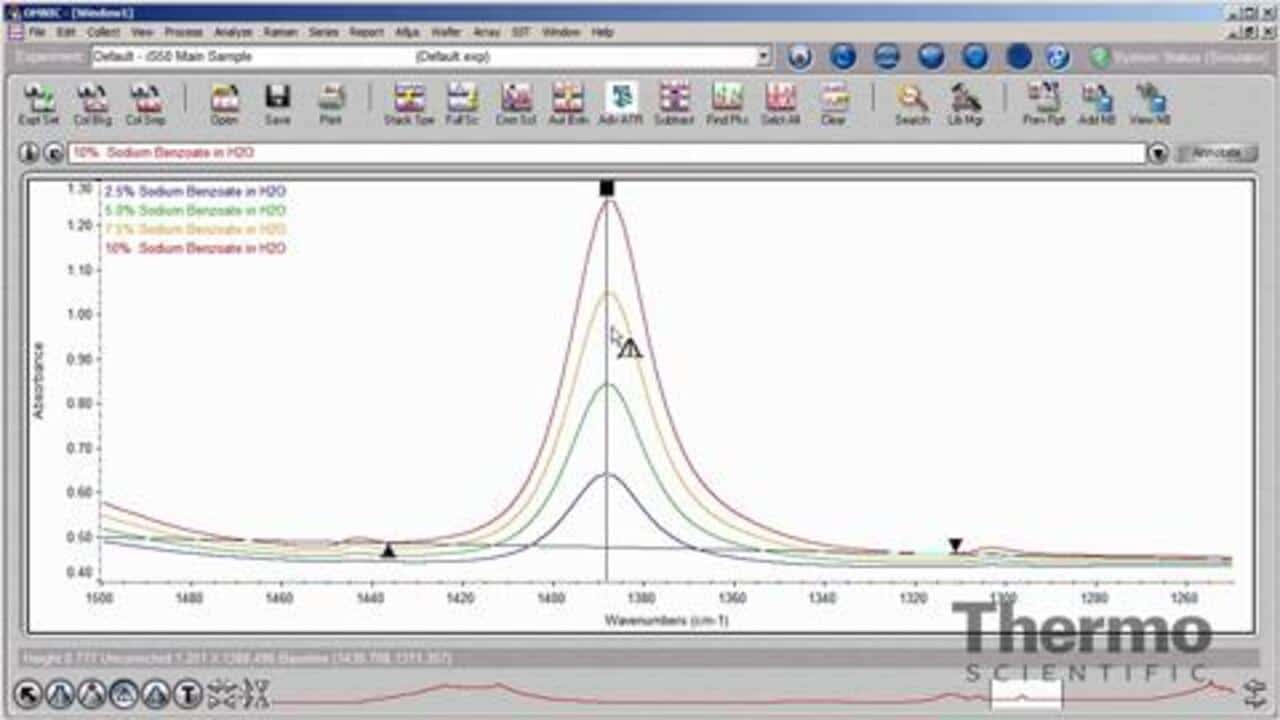Click the Subtract toolbar icon

[674, 103]
